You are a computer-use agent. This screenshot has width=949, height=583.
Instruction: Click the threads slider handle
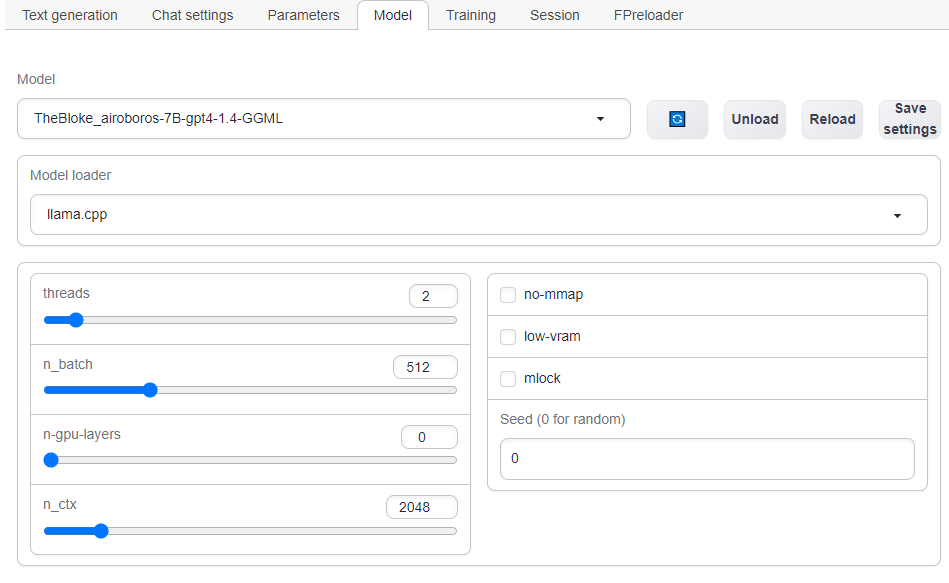click(x=76, y=320)
